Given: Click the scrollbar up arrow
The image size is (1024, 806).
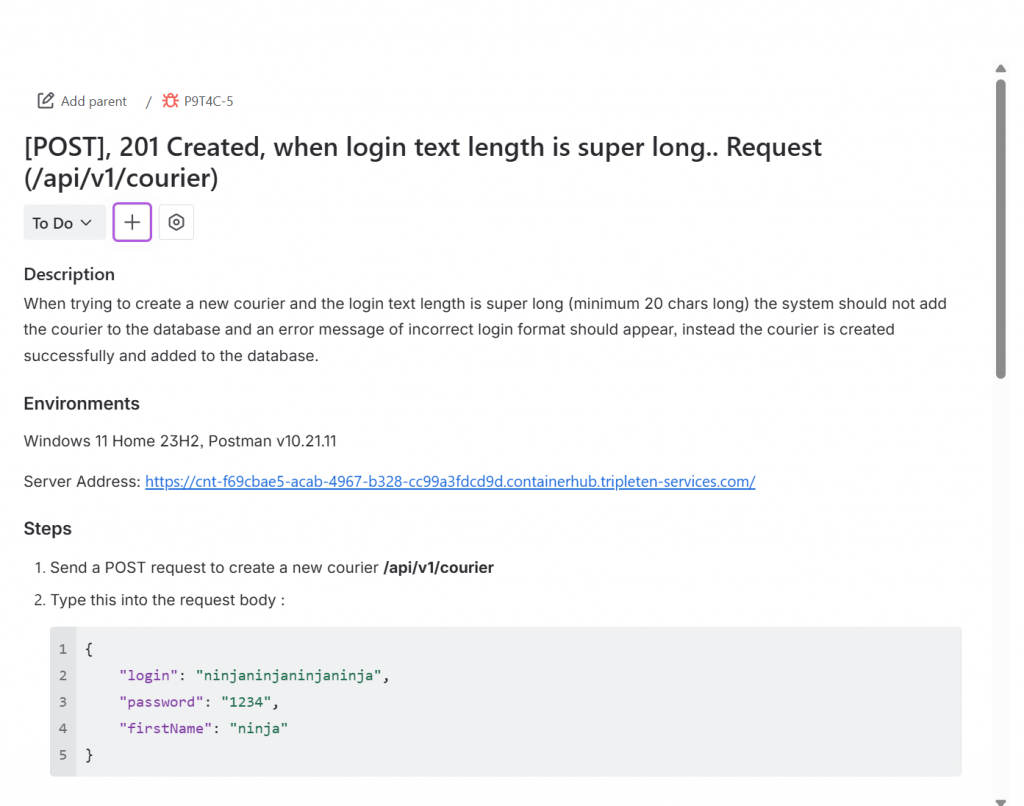Looking at the screenshot, I should point(1000,69).
